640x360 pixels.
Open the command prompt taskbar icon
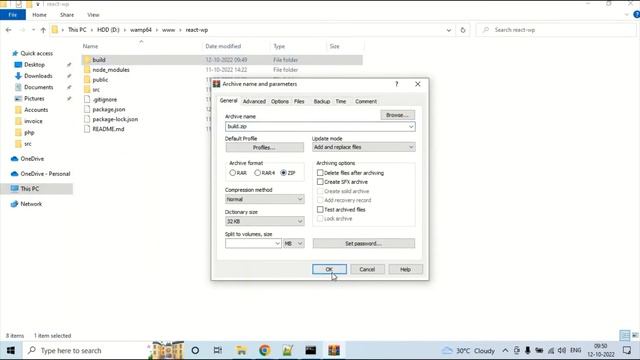coord(311,350)
